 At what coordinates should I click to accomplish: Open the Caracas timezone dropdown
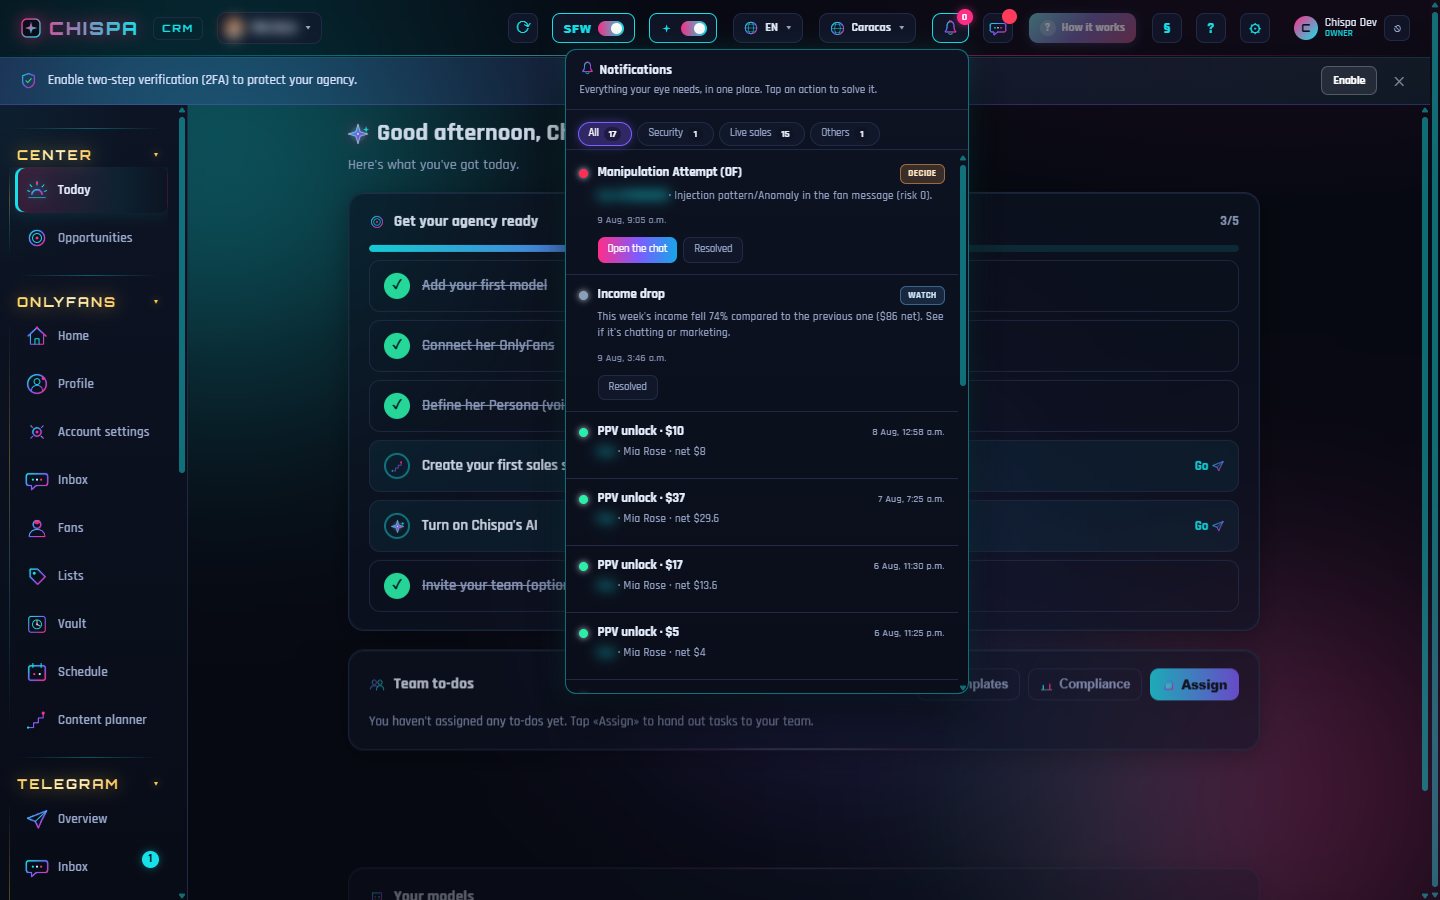pos(868,28)
